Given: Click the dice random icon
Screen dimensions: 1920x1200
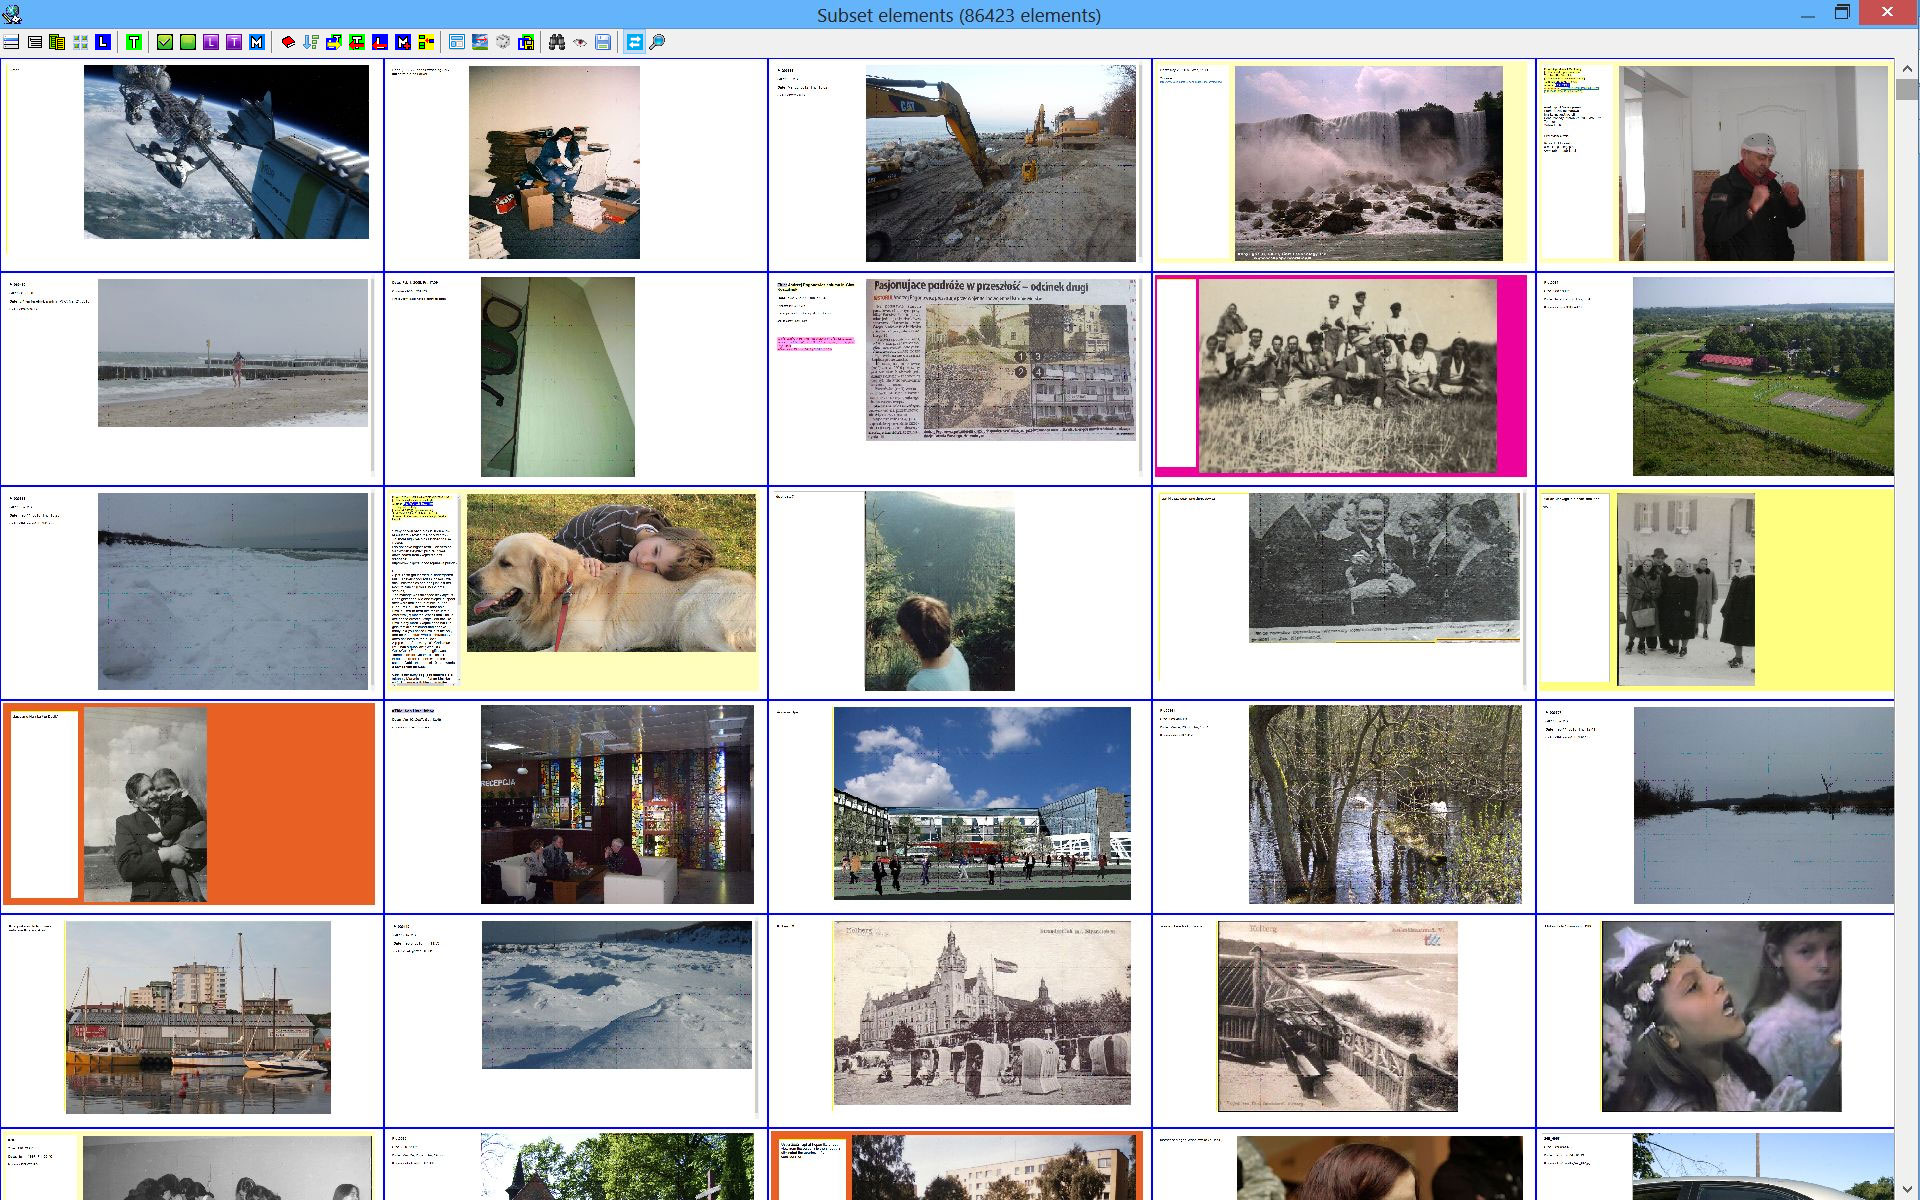Looking at the screenshot, I should click(x=503, y=42).
